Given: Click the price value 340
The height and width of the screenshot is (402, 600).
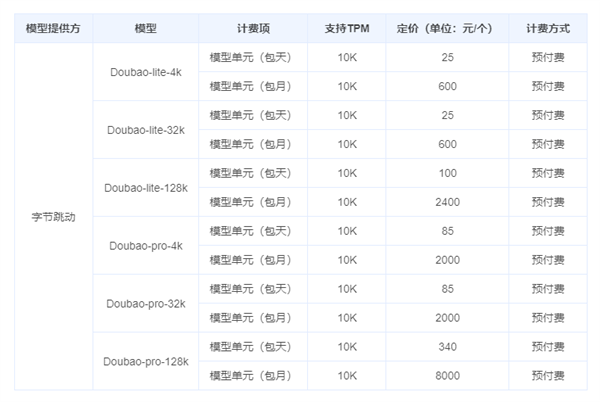Looking at the screenshot, I should (447, 346).
